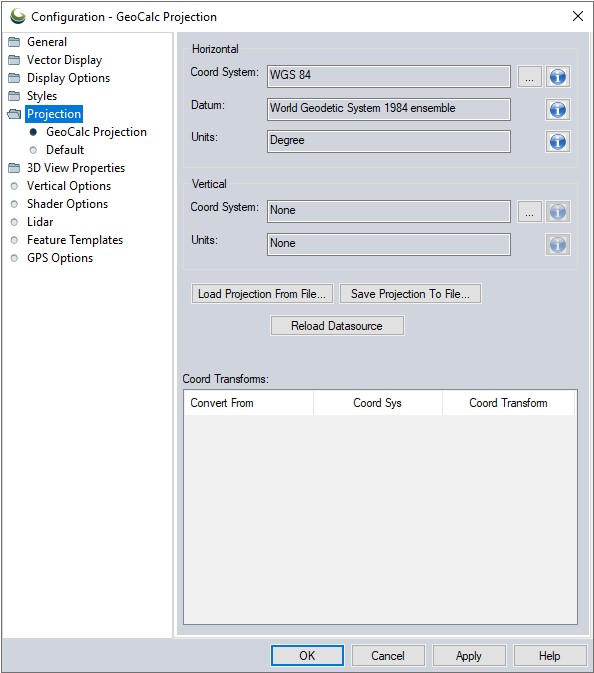Screen dimensions: 594x673
Task: Click the Coord Transform column header
Action: [508, 403]
